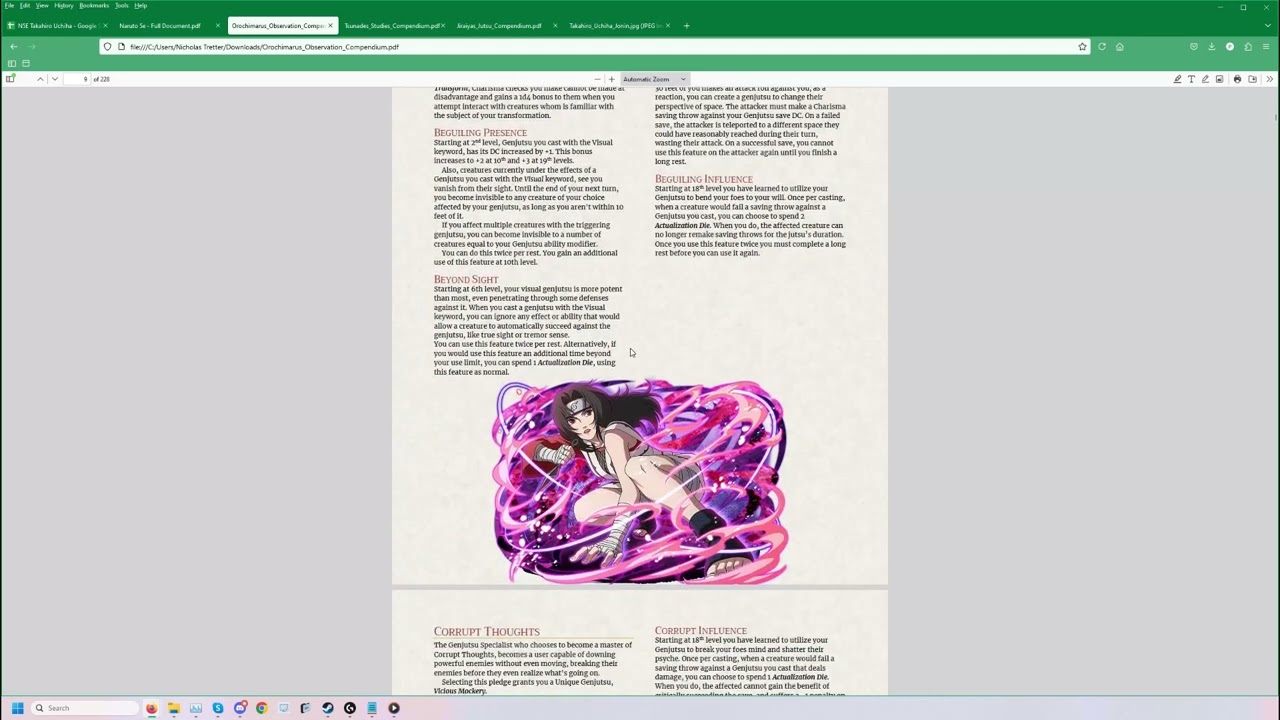Open a new browser tab

686,25
